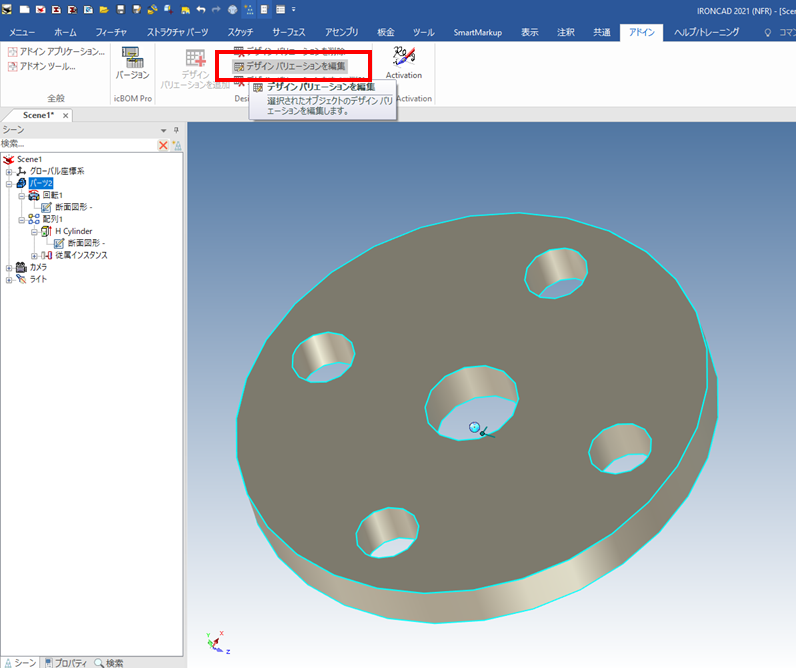
Task: Select H Cylinder in the scene tree
Action: pyautogui.click(x=73, y=231)
